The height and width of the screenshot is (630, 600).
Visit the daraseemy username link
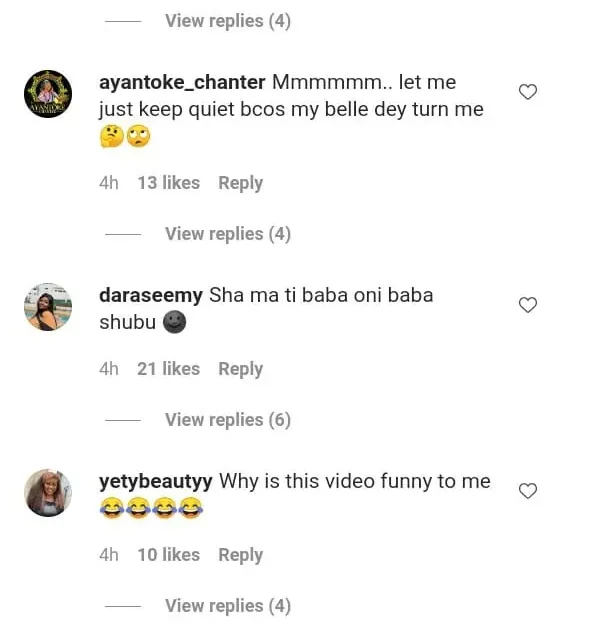[x=151, y=296]
